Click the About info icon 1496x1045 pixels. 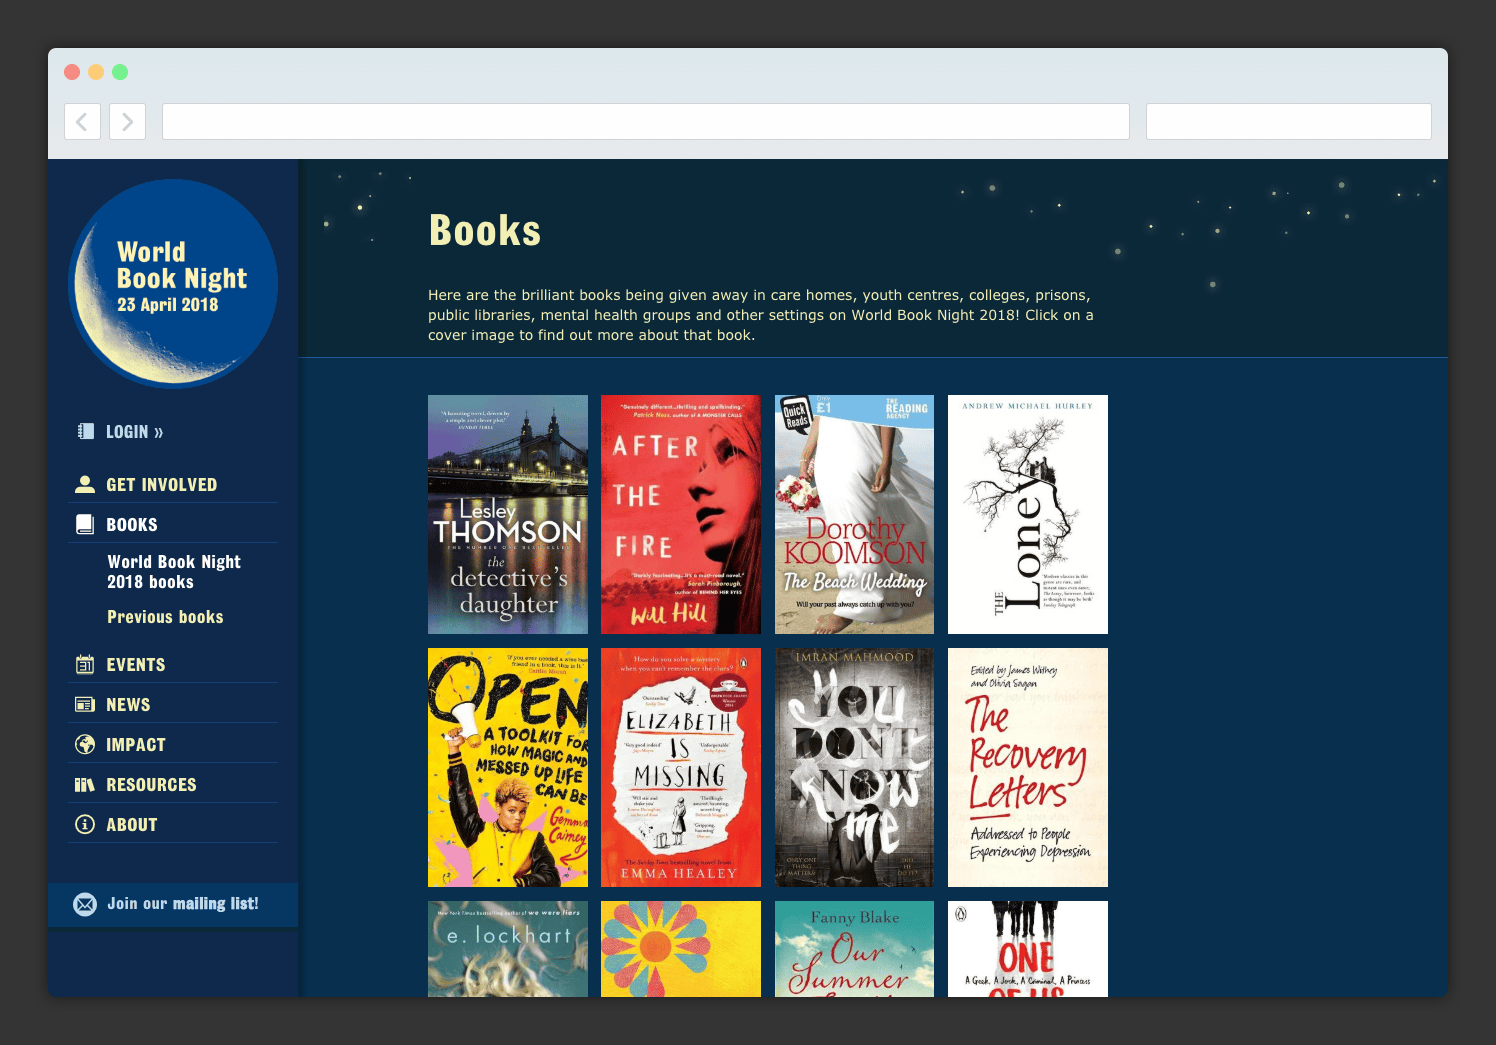point(85,824)
